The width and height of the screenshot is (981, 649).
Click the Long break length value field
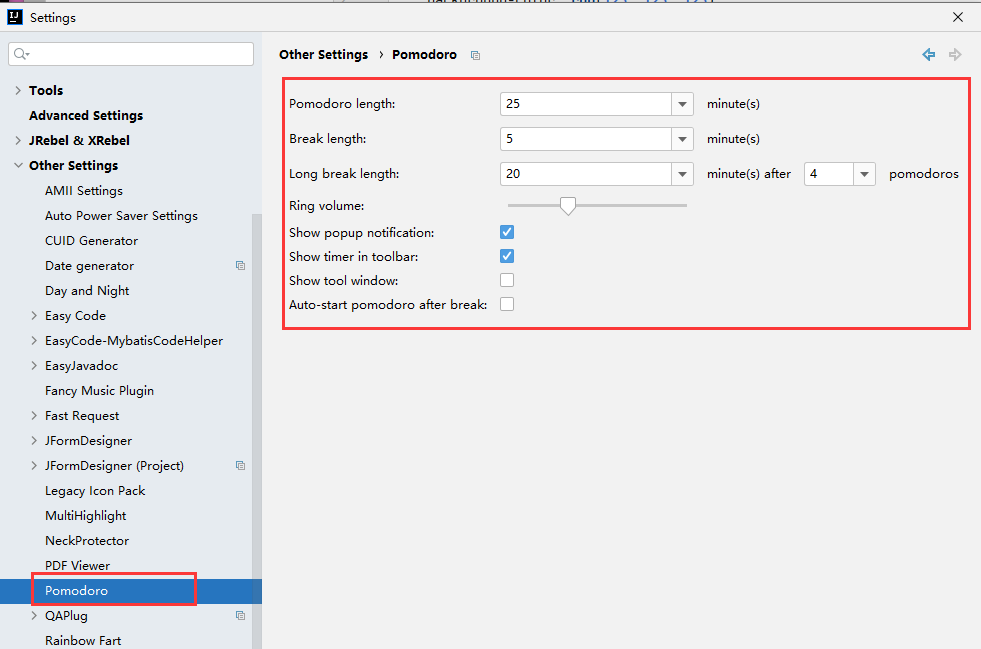tap(586, 174)
